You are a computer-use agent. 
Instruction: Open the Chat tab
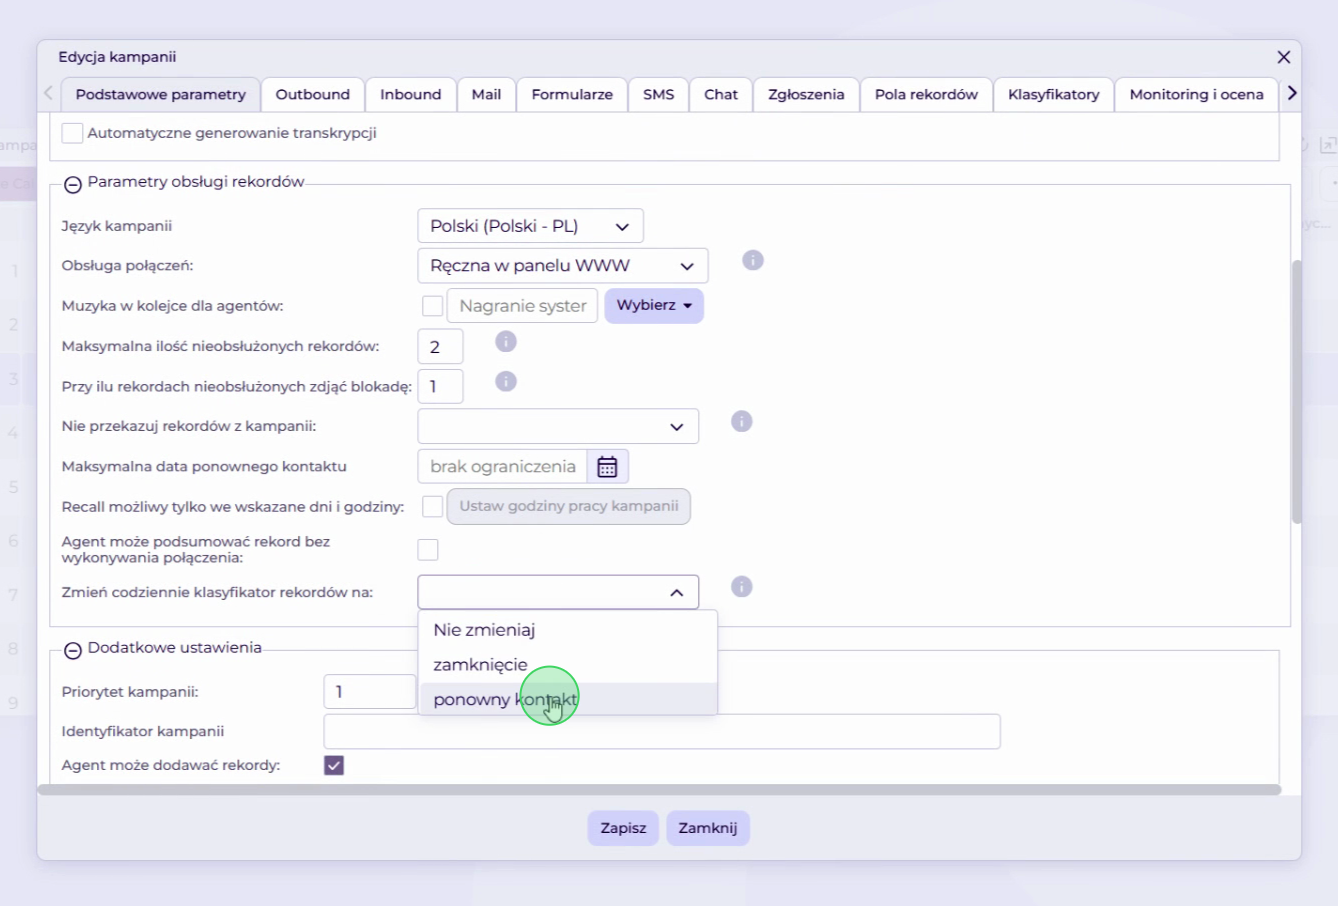[x=721, y=95]
